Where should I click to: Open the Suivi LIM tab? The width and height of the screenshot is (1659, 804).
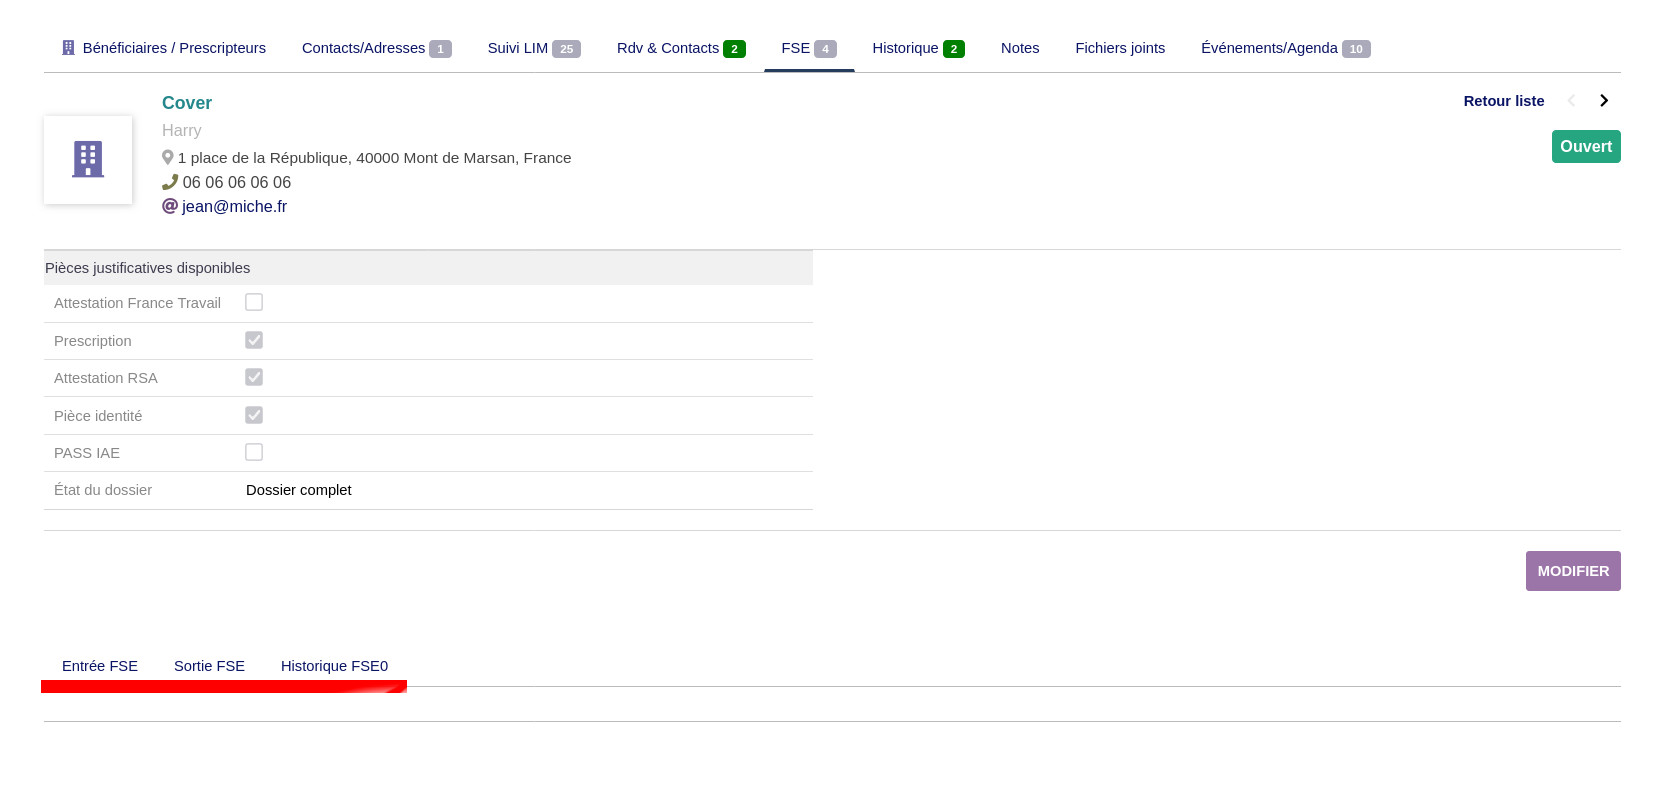[x=533, y=48]
